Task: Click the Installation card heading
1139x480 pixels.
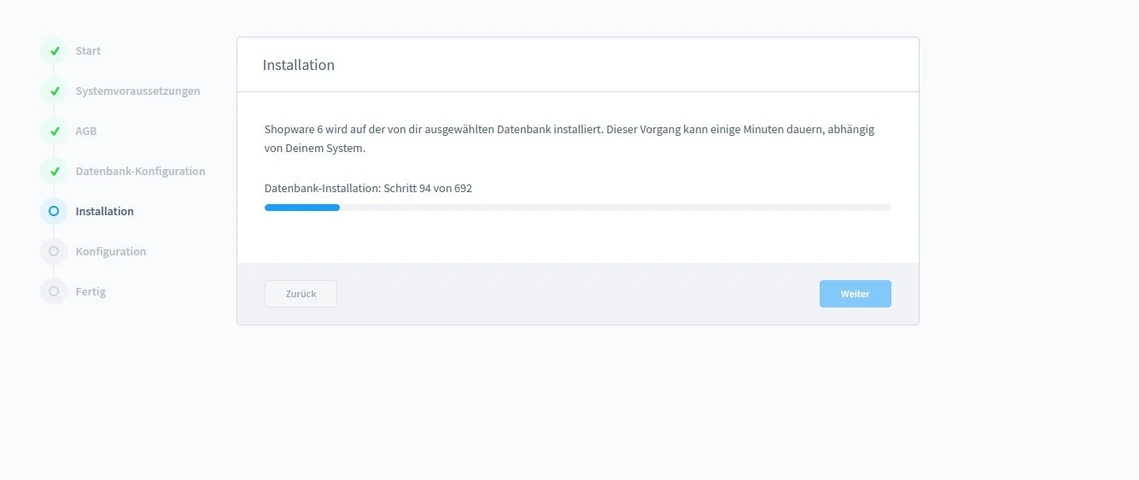Action: point(299,65)
